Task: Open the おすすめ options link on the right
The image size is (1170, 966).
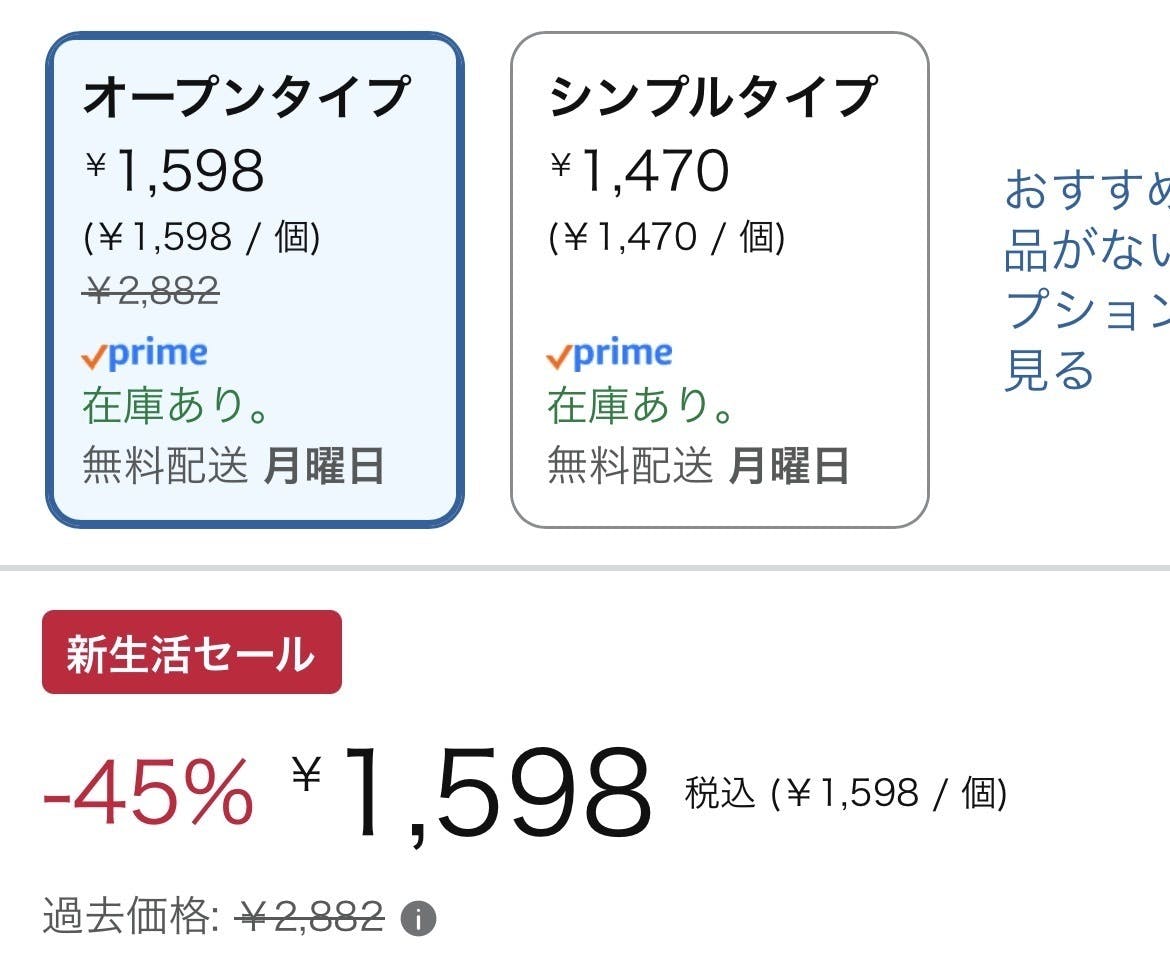Action: [1086, 280]
